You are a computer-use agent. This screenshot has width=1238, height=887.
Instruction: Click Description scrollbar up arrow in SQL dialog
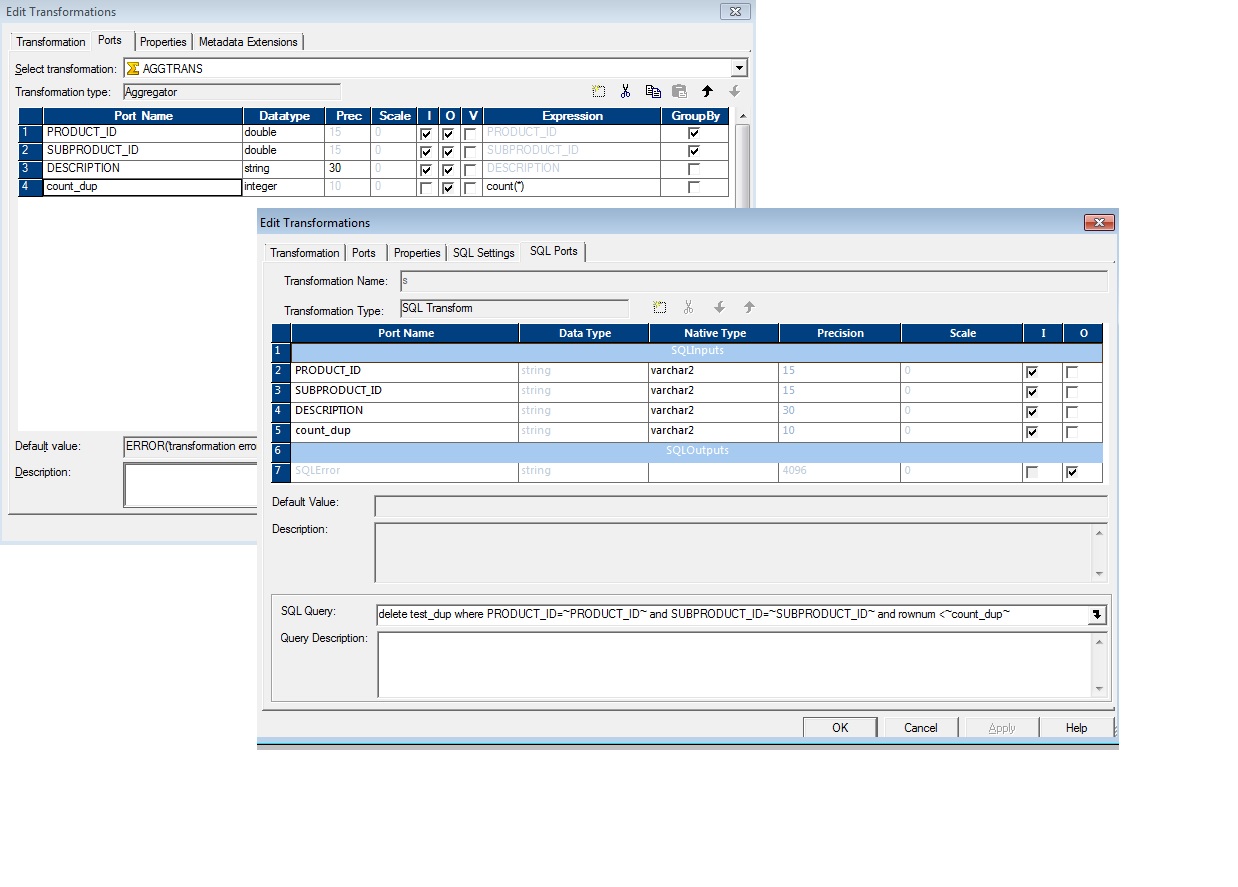point(1100,532)
